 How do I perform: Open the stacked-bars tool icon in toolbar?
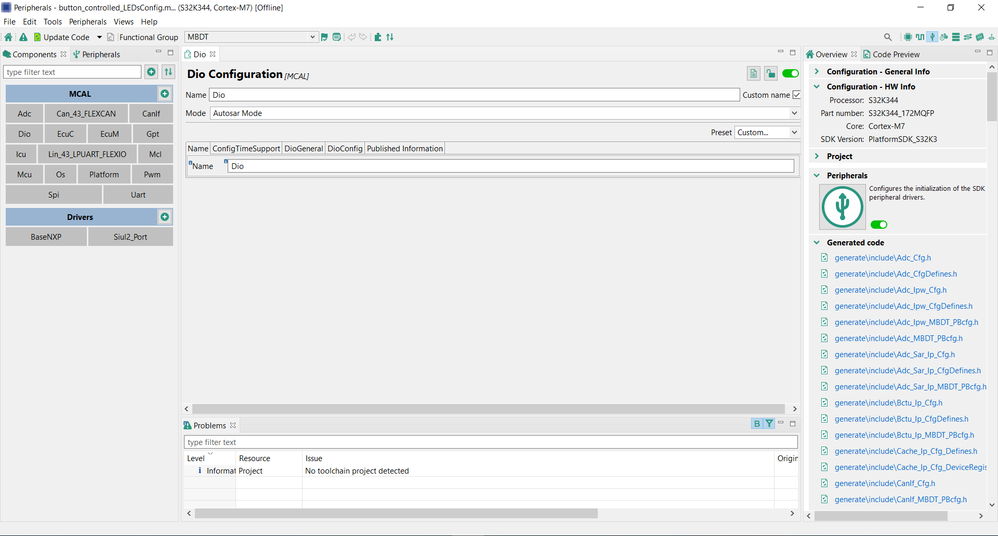[956, 37]
